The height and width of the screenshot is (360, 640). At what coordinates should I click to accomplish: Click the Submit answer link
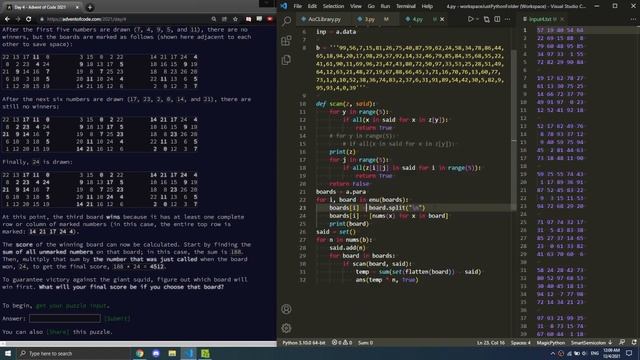117,318
